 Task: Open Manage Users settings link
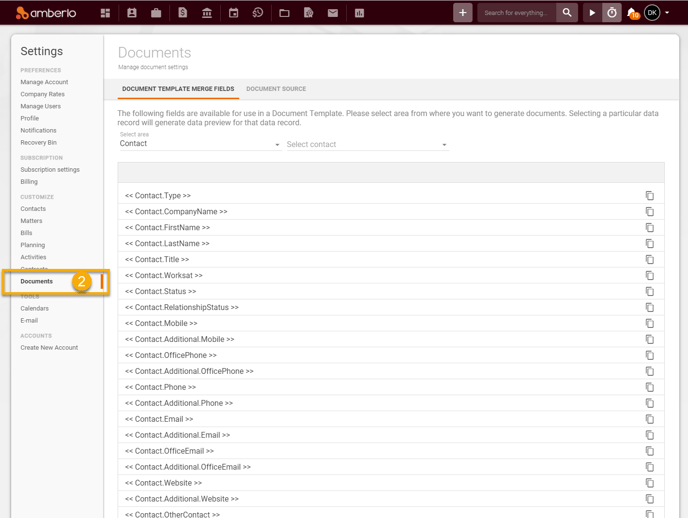[x=40, y=106]
